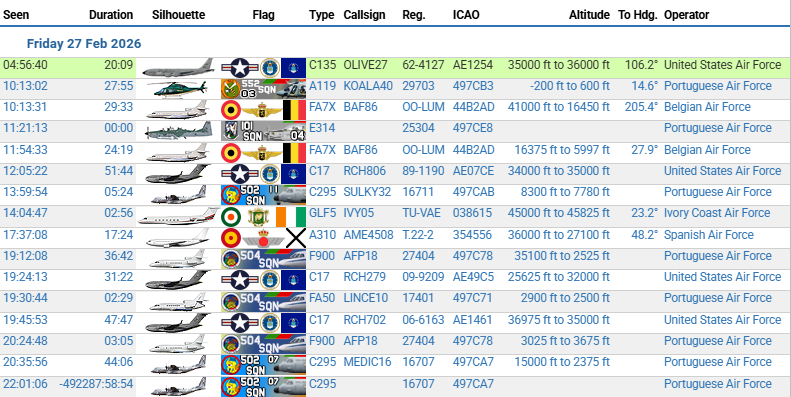Image resolution: width=791 pixels, height=397 pixels.
Task: Click the C295 silhouette for SULKY32
Action: 178,195
